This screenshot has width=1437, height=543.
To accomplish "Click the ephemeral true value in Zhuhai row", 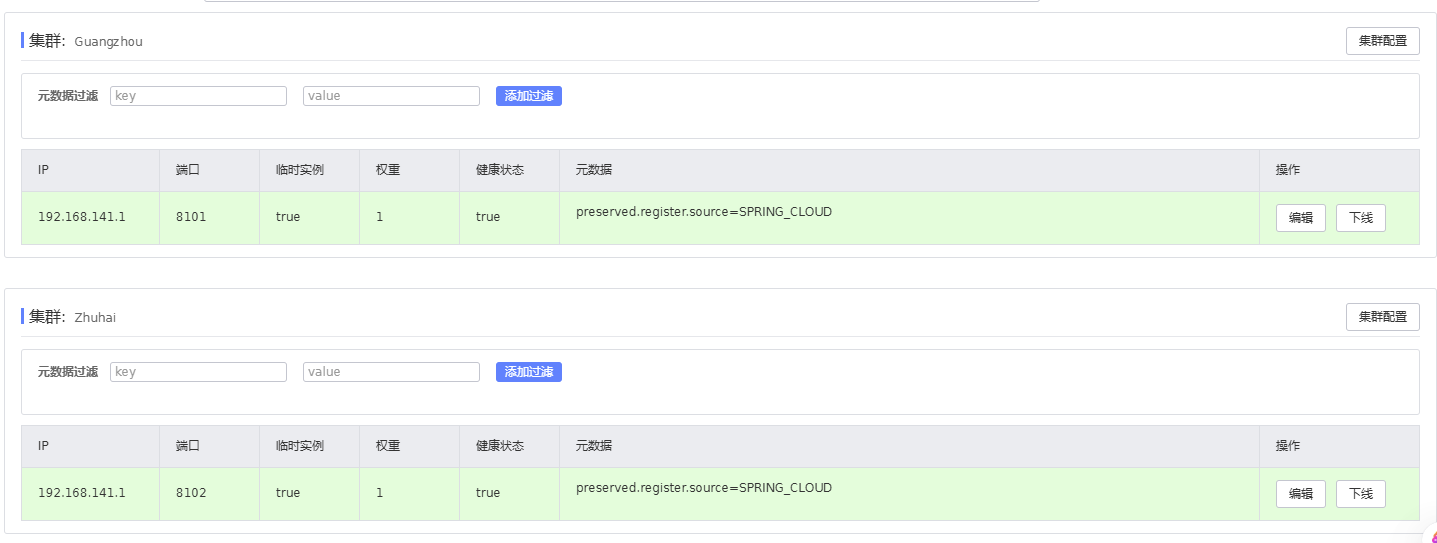I will pyautogui.click(x=288, y=493).
